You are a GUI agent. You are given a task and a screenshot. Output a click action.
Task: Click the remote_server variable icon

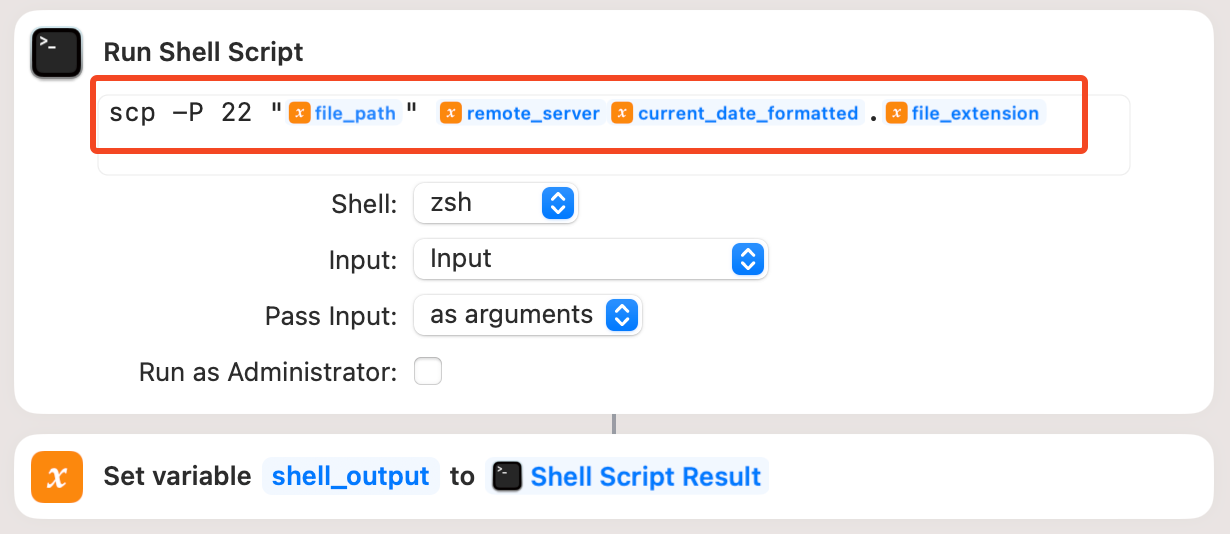pos(451,114)
